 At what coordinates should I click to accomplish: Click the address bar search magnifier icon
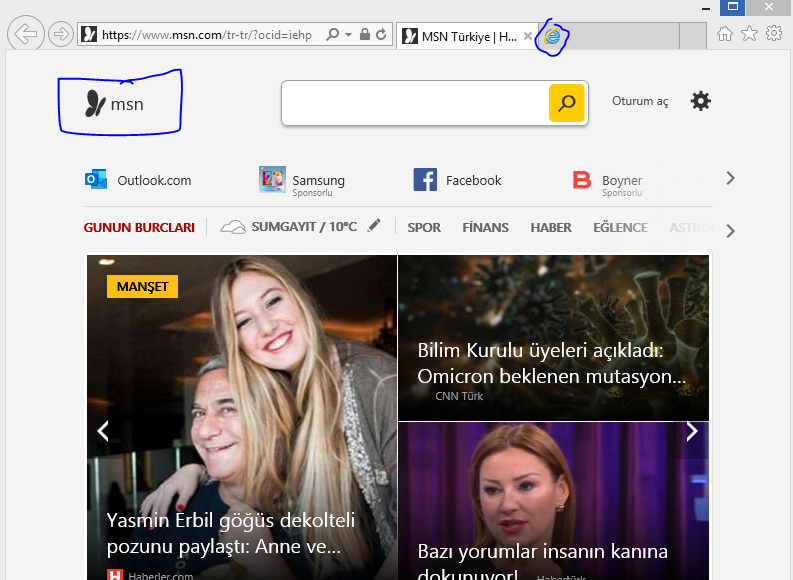(332, 34)
